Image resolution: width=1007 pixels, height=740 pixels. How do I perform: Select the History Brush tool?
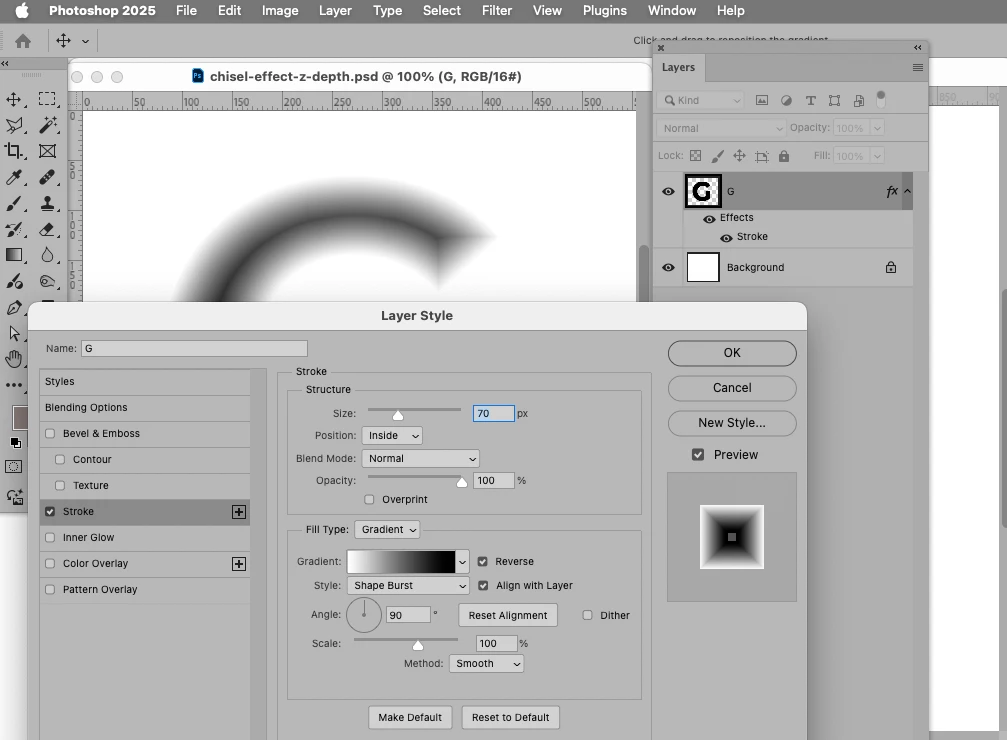(13, 229)
